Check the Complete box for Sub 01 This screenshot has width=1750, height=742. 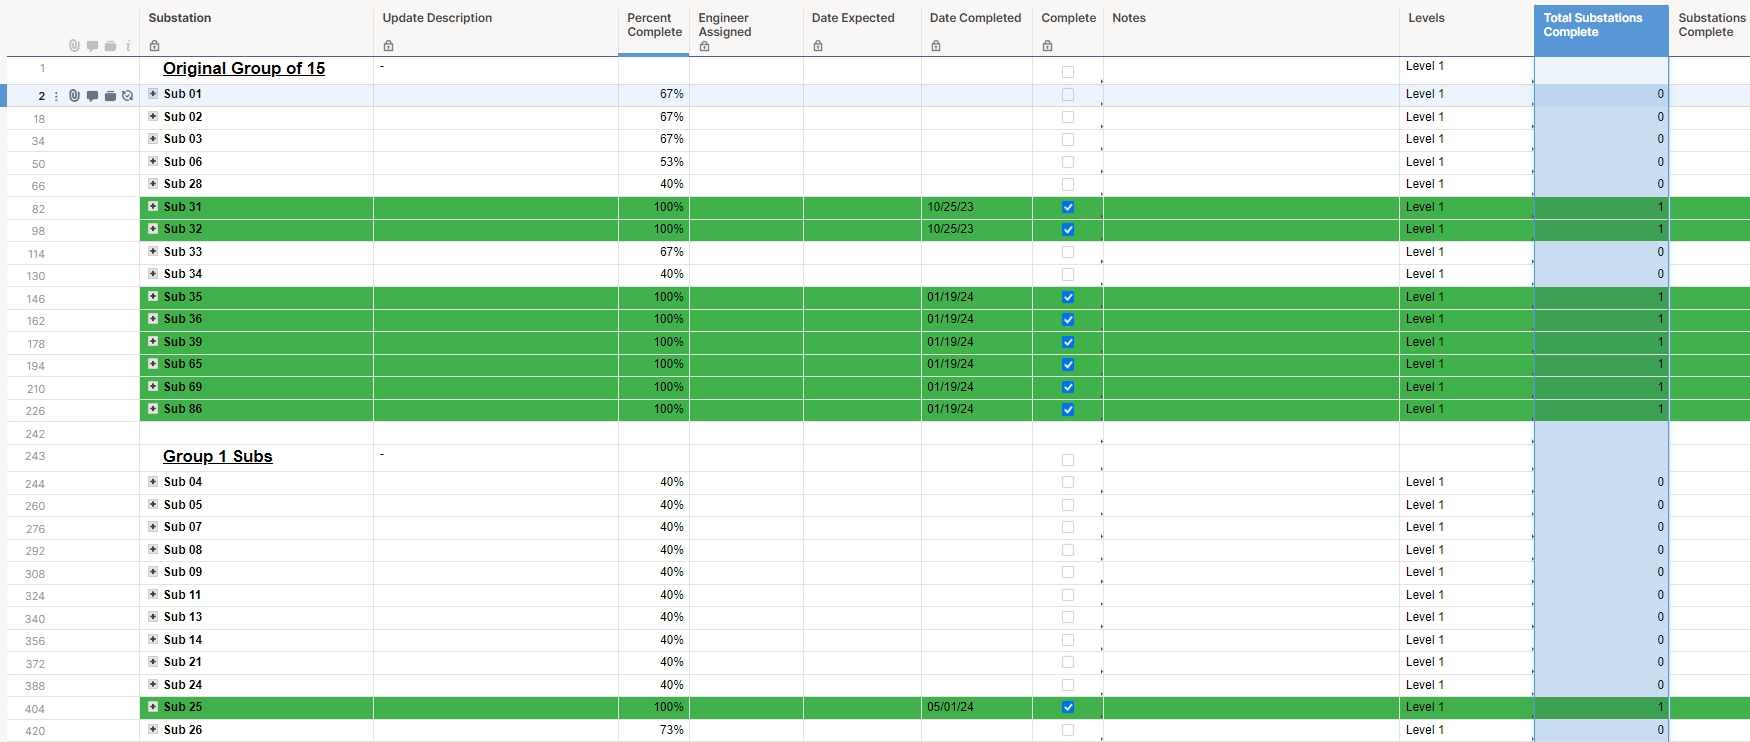(1068, 94)
